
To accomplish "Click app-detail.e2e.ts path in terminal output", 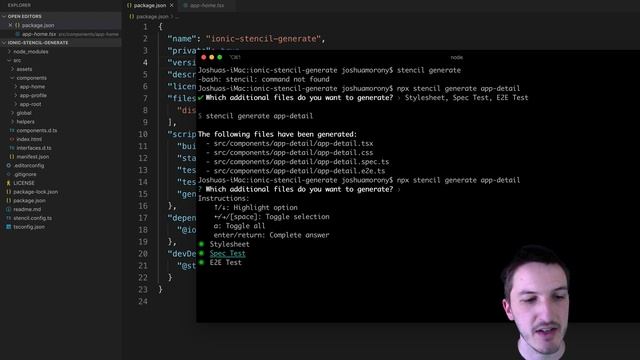I will pyautogui.click(x=299, y=171).
